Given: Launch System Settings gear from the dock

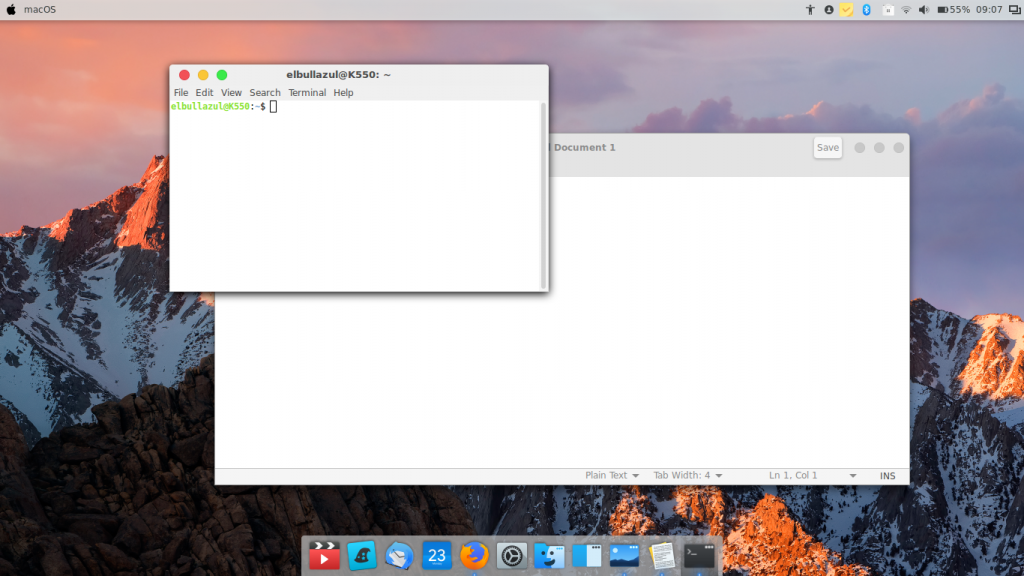Looking at the screenshot, I should 511,556.
